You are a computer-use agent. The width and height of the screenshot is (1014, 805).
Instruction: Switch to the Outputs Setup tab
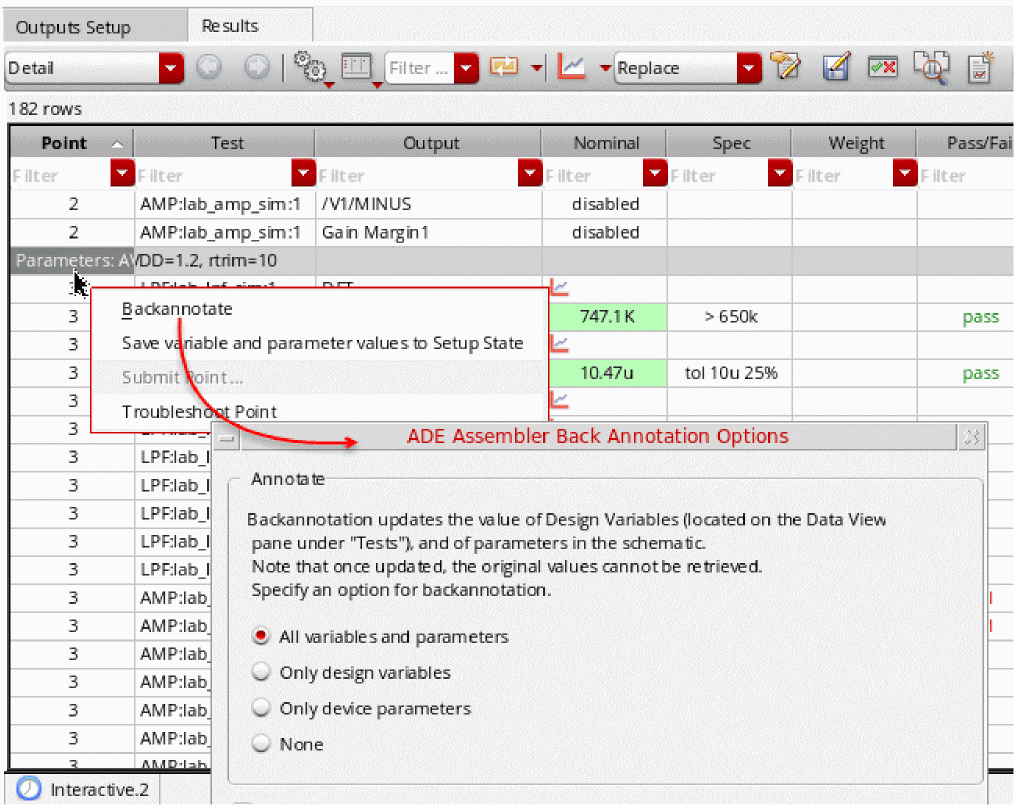[73, 27]
